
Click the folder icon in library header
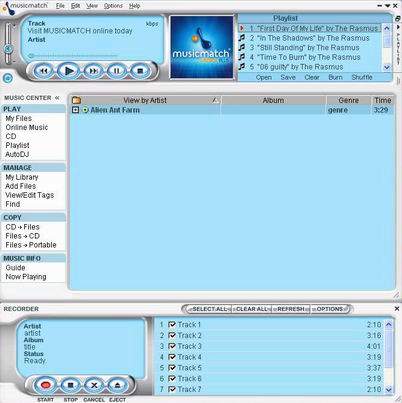pos(77,100)
